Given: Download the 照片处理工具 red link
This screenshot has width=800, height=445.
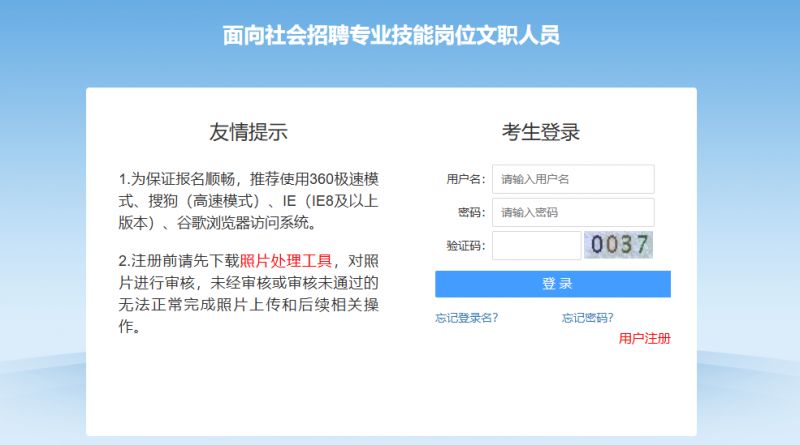Looking at the screenshot, I should pyautogui.click(x=286, y=261).
